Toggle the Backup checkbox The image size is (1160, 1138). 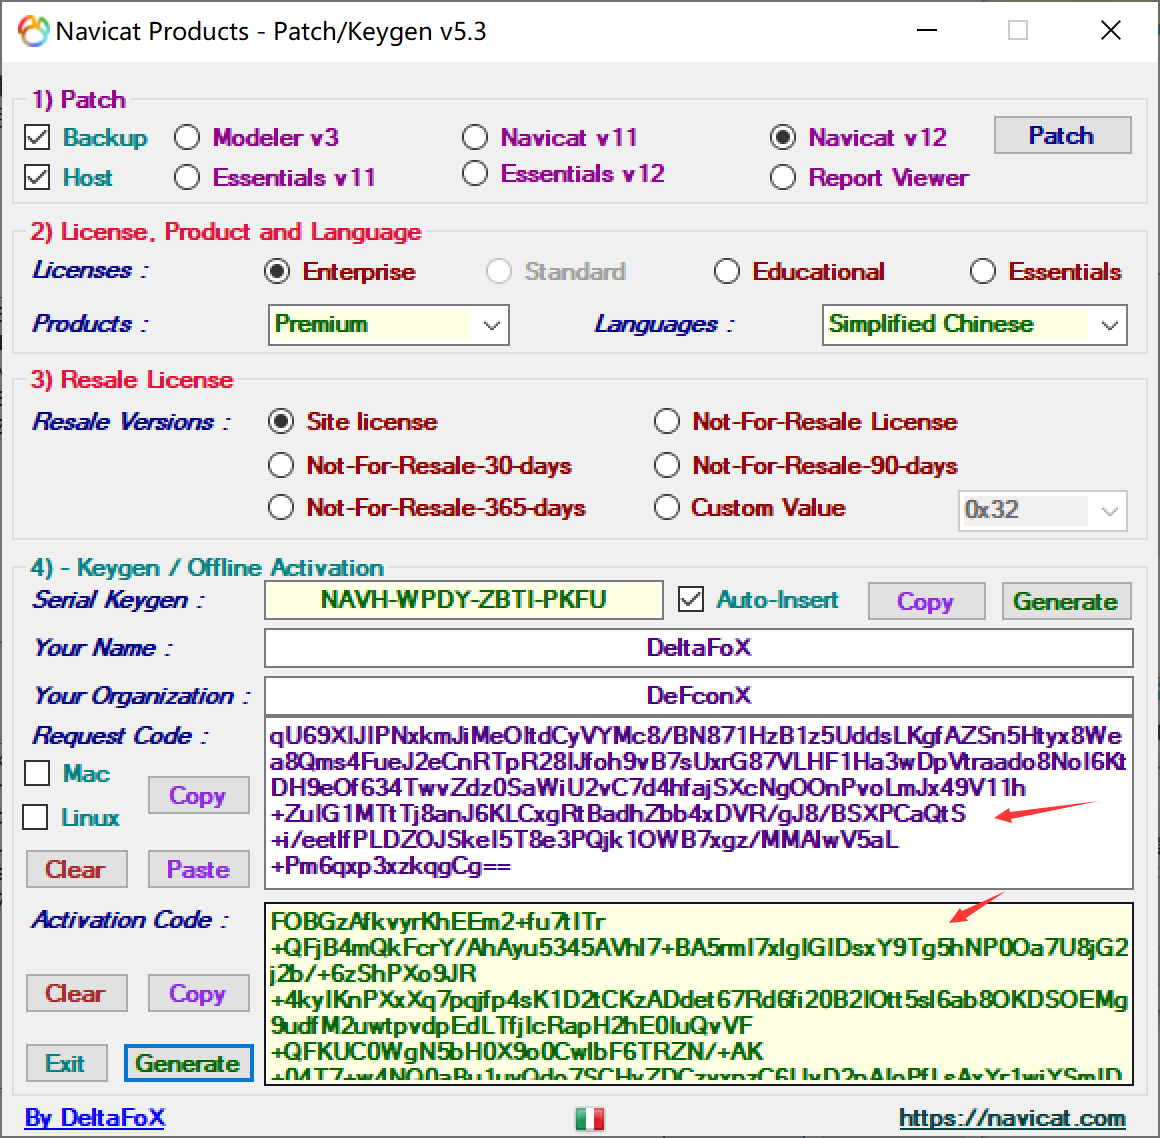point(37,137)
